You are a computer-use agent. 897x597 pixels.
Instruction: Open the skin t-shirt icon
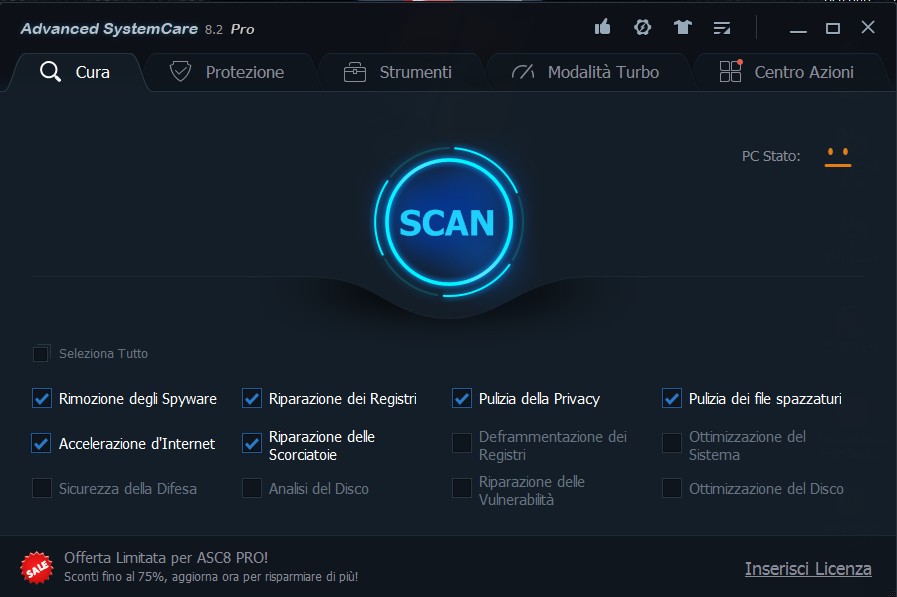pyautogui.click(x=682, y=27)
